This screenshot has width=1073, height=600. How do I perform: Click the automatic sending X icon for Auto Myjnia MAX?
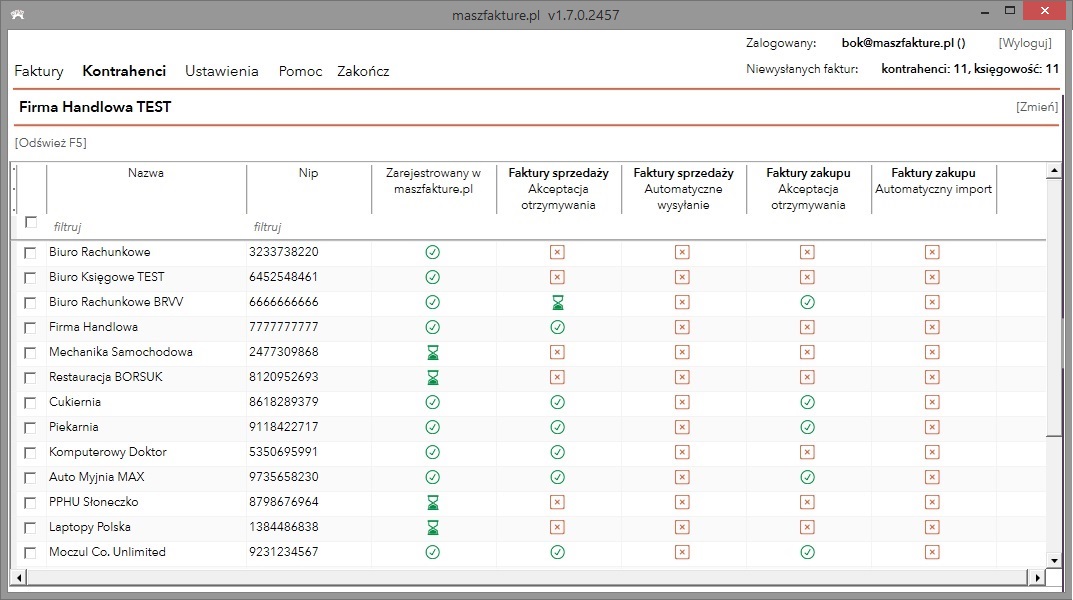coord(682,478)
